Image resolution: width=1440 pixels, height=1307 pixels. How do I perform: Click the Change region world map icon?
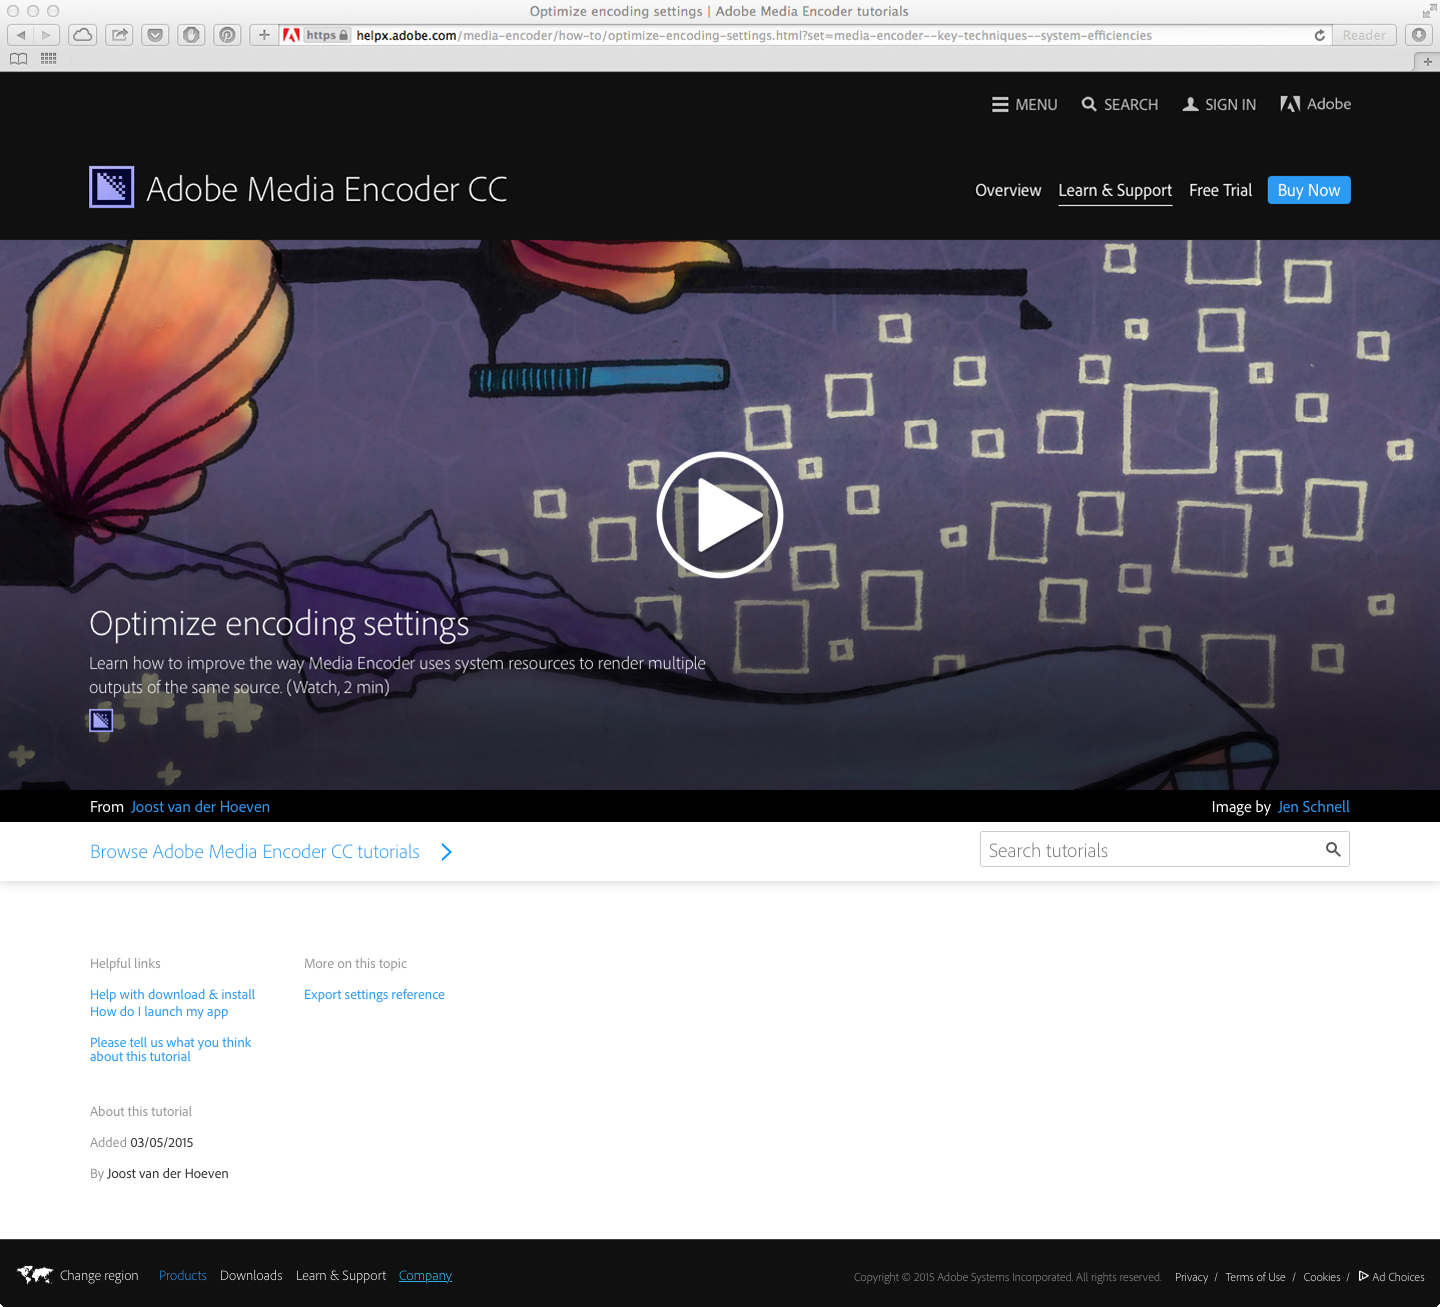coord(35,1274)
